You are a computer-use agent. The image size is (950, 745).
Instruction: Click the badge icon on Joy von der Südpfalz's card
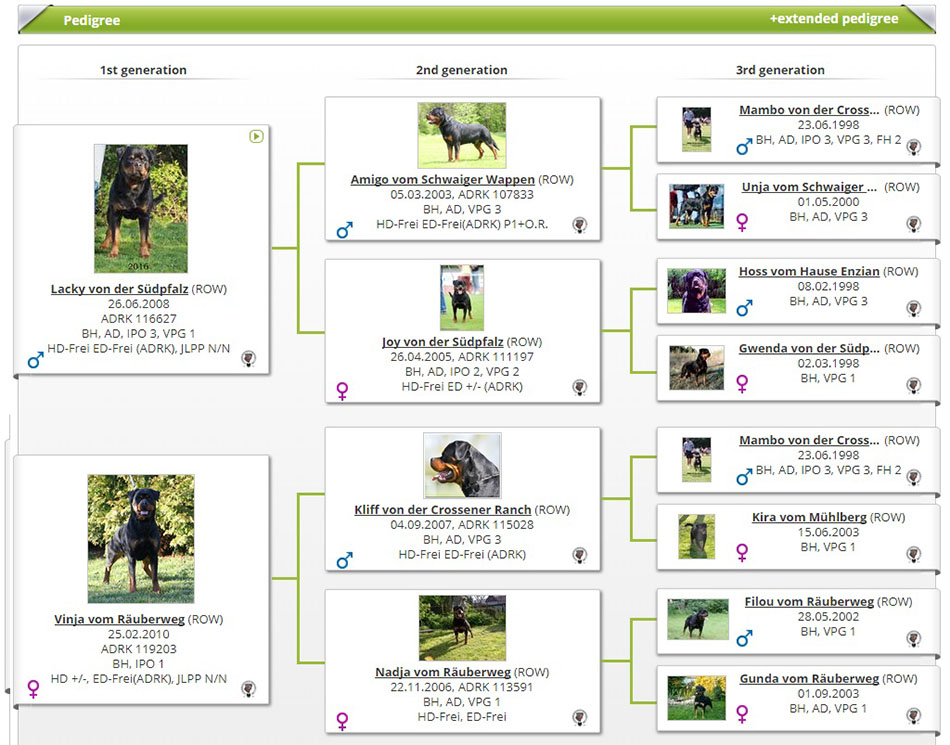click(x=580, y=387)
